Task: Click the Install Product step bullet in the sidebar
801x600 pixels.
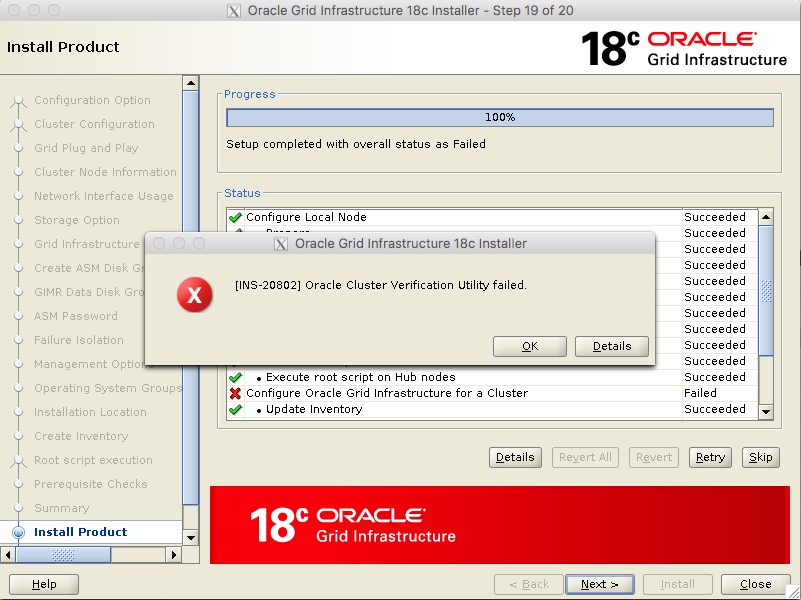Action: (x=20, y=532)
